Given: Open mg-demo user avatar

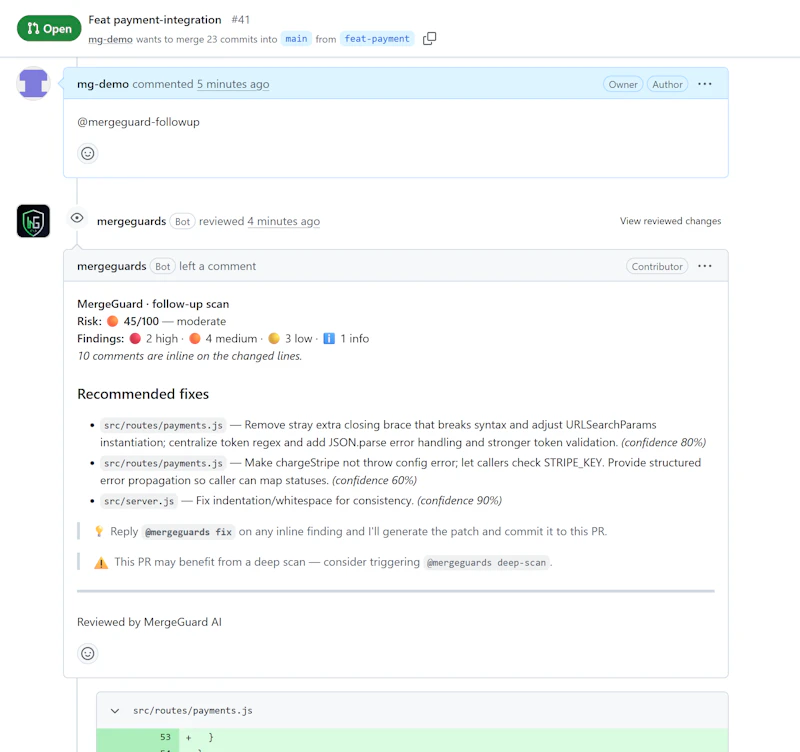Looking at the screenshot, I should (33, 83).
